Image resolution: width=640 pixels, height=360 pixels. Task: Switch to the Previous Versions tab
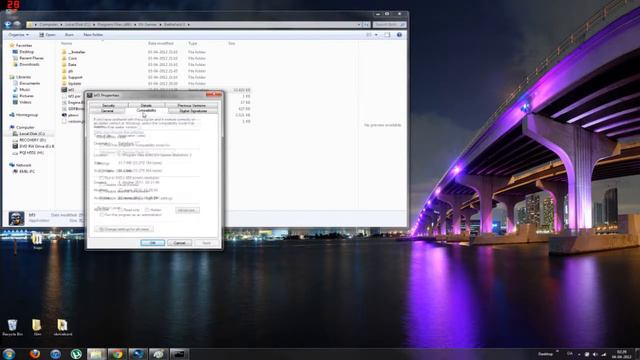coord(191,106)
